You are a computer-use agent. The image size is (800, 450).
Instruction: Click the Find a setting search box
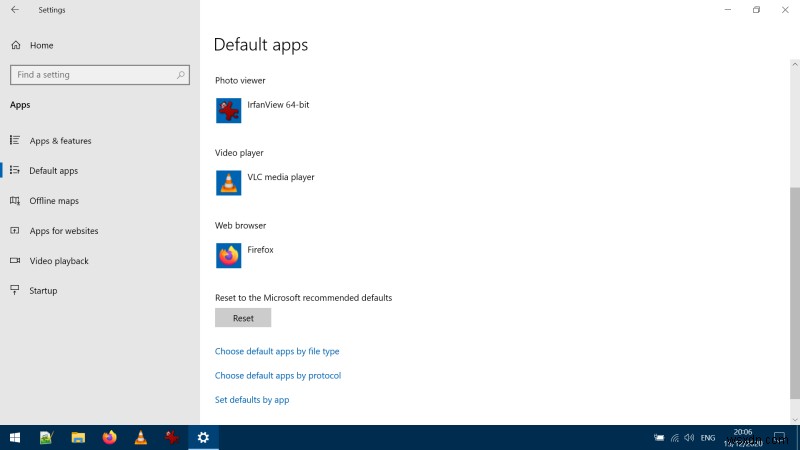(100, 75)
